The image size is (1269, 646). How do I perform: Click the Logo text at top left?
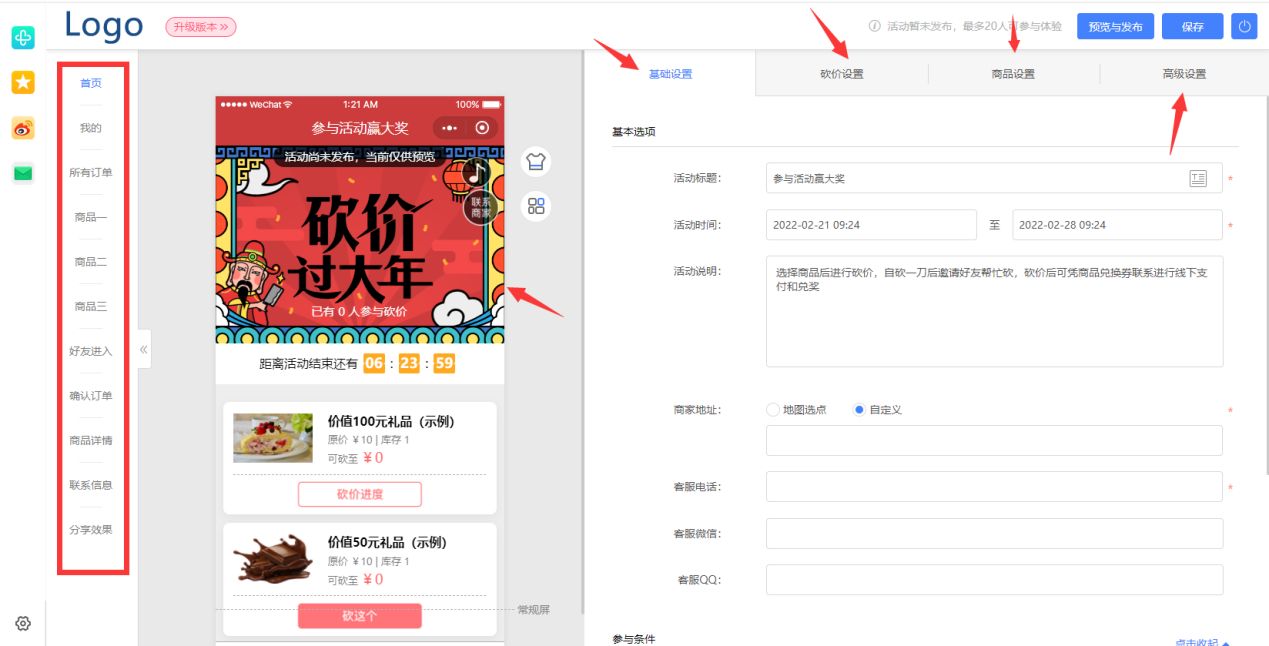click(x=104, y=26)
